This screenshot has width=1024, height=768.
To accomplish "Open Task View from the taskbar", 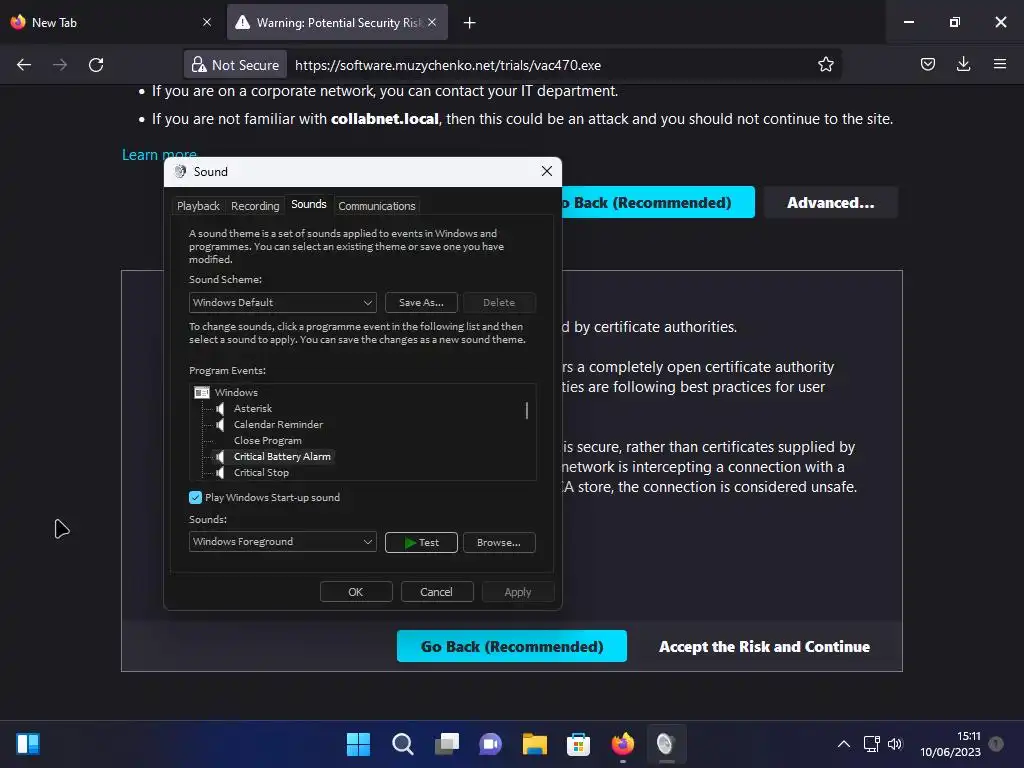I will (447, 744).
